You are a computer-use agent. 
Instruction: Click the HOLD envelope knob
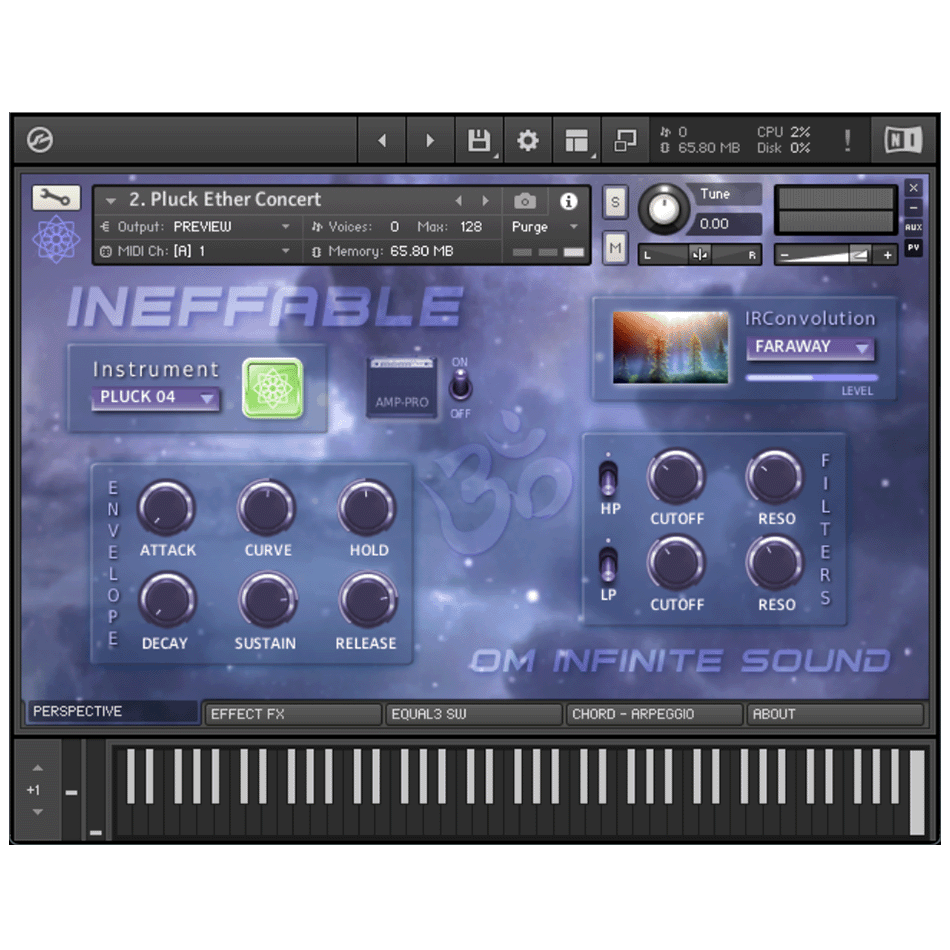[x=367, y=508]
